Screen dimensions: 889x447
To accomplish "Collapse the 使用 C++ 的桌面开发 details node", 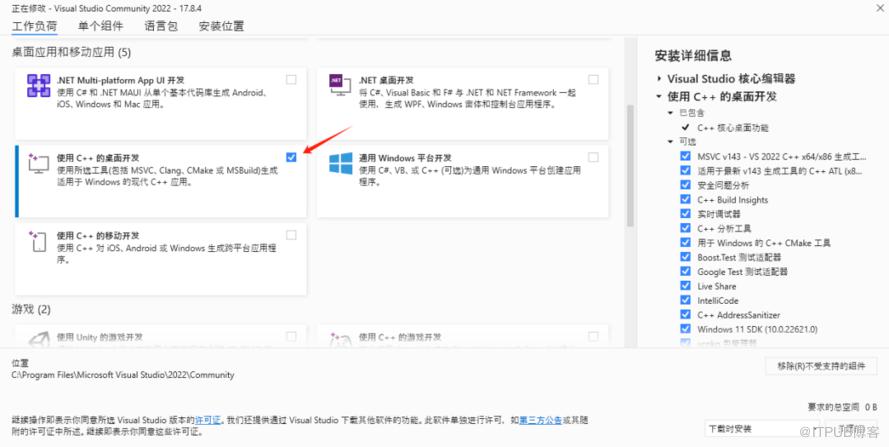I will click(659, 96).
